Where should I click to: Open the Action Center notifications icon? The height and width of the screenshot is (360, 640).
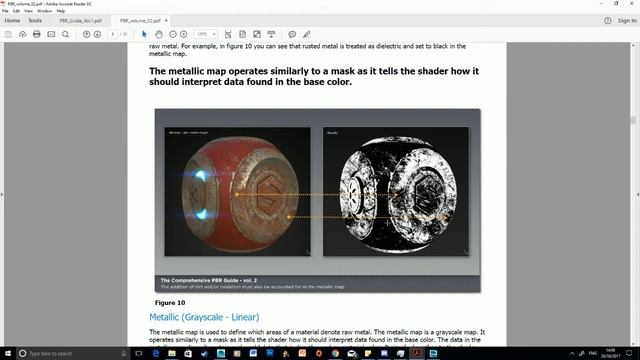pos(629,353)
